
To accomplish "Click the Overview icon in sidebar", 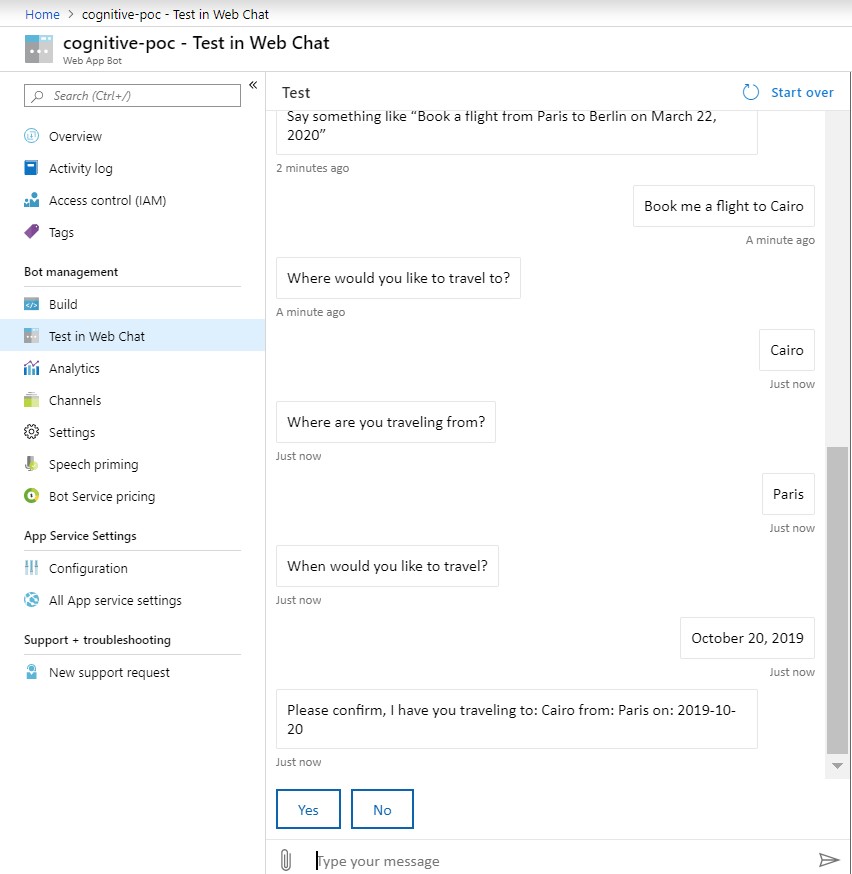I will coord(31,137).
